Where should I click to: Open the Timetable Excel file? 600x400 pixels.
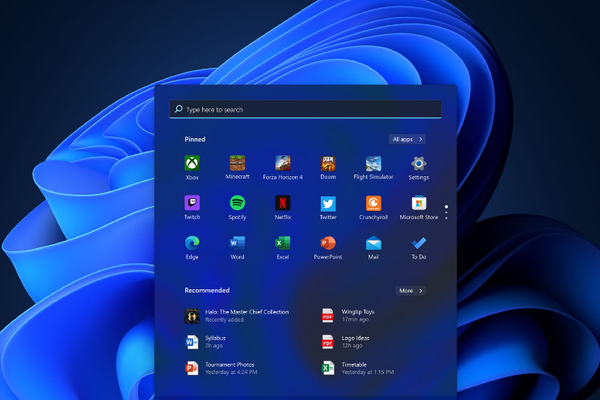[x=358, y=368]
